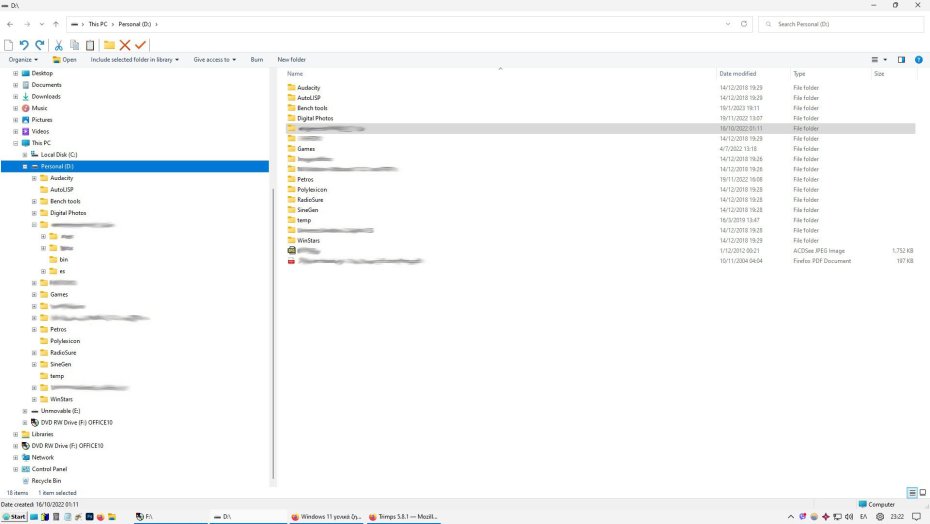The height and width of the screenshot is (524, 930).
Task: Click the New folder button
Action: point(292,60)
